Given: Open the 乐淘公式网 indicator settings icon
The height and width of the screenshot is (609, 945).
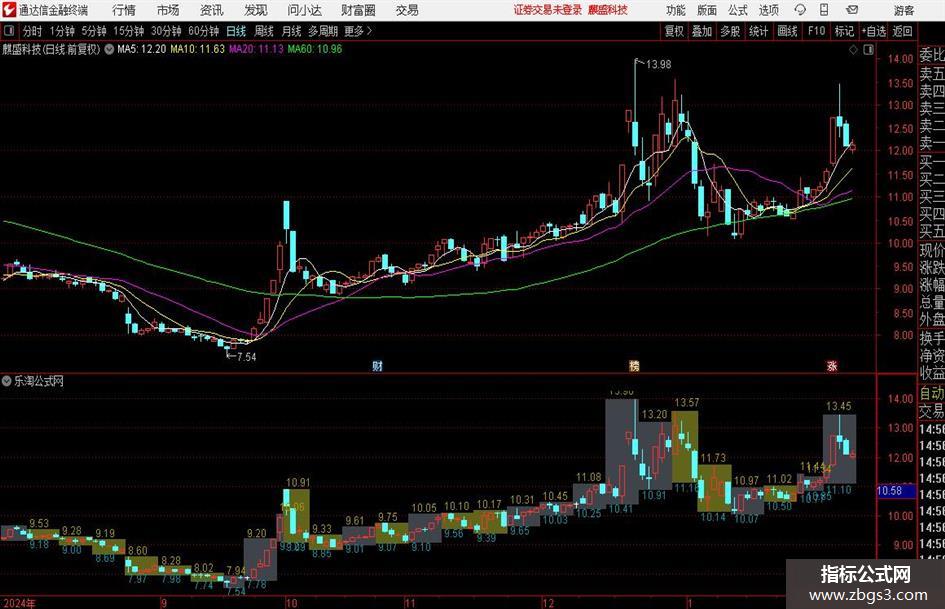Looking at the screenshot, I should [x=7, y=381].
